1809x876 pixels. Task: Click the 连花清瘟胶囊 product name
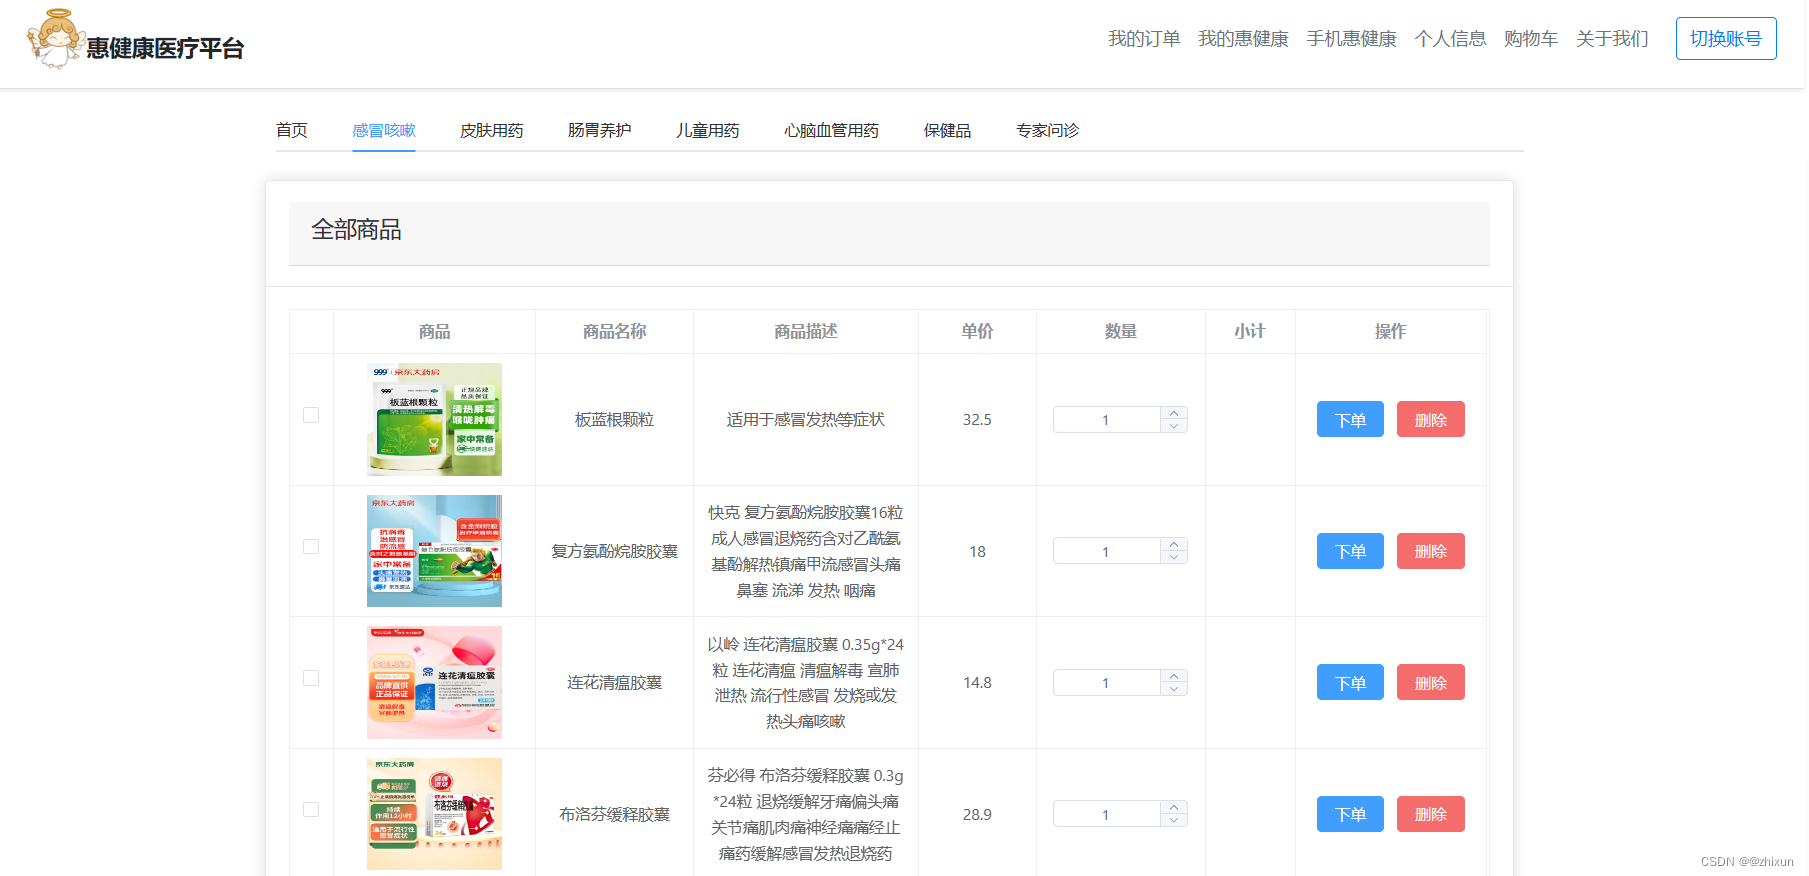coord(614,683)
